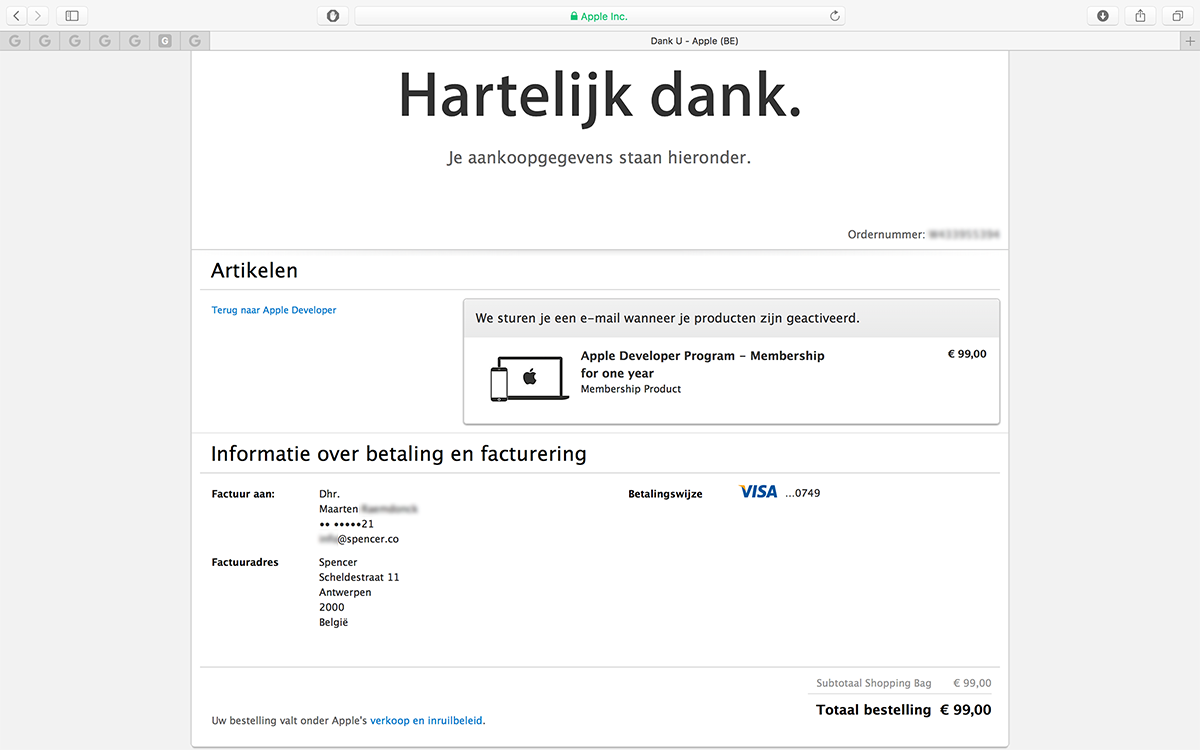Click the card number ending '...0749'

point(802,493)
